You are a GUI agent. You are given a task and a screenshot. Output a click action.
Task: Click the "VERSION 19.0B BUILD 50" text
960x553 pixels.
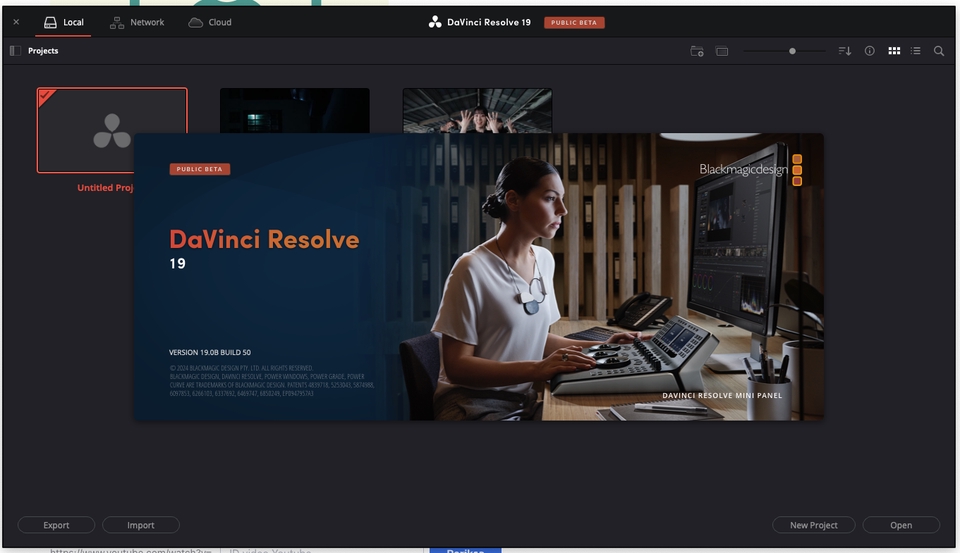[x=209, y=352]
